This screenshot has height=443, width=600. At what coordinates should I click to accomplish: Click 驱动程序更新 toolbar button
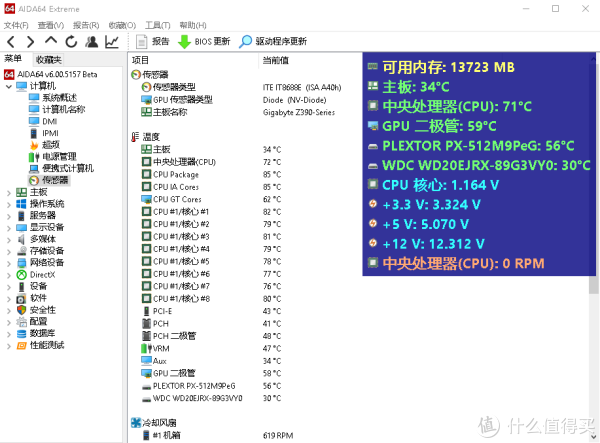tap(273, 41)
